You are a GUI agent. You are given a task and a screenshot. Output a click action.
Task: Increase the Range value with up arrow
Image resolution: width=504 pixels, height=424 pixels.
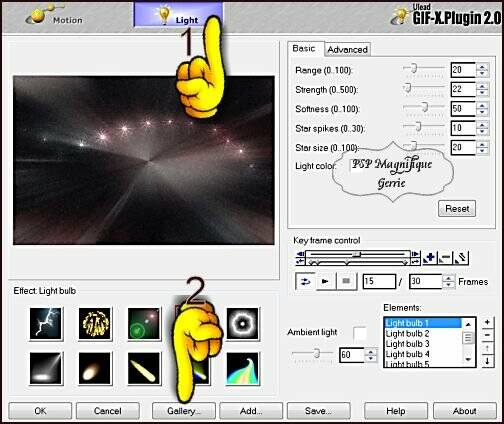click(482, 67)
